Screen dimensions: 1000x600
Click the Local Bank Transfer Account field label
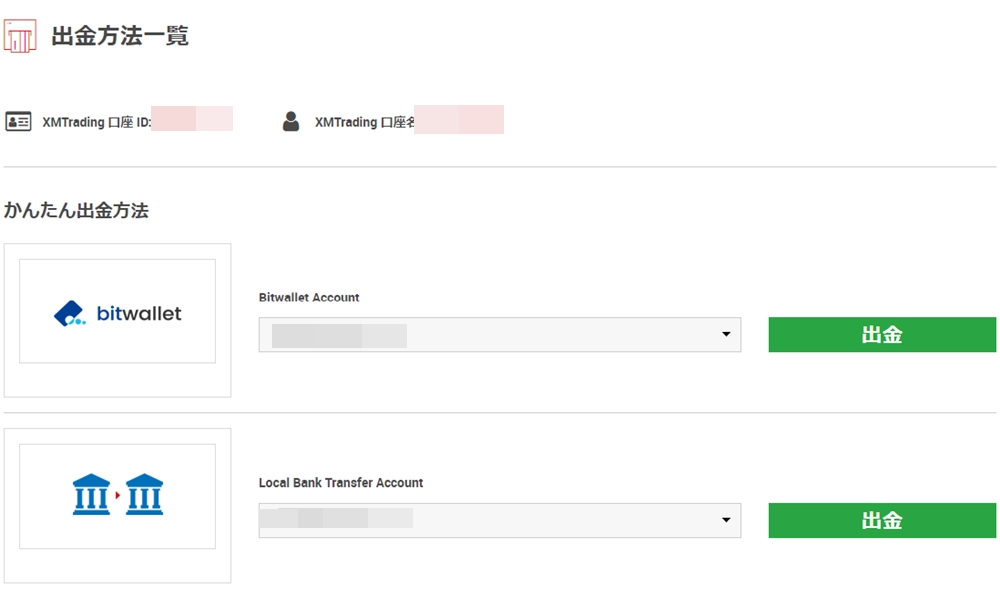(x=341, y=482)
